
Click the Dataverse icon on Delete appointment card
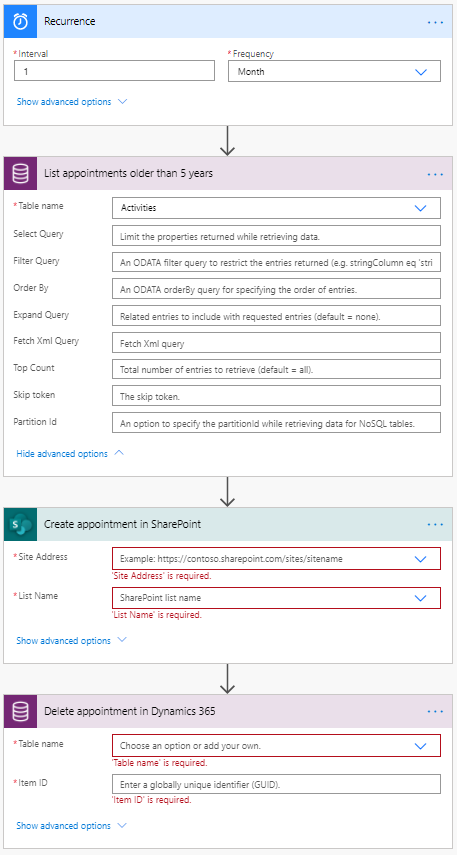coord(20,711)
